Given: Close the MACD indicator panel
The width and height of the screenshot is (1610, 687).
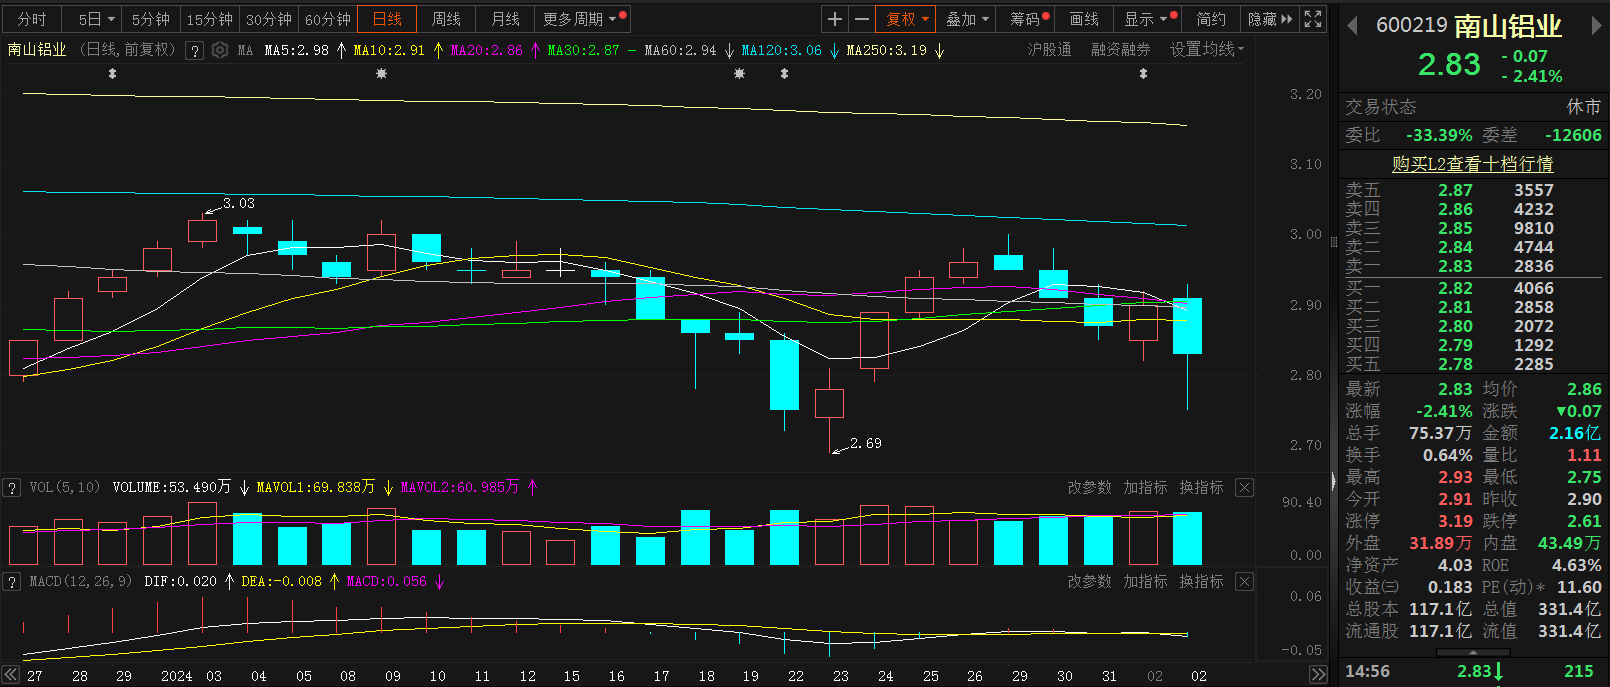Looking at the screenshot, I should [1244, 581].
